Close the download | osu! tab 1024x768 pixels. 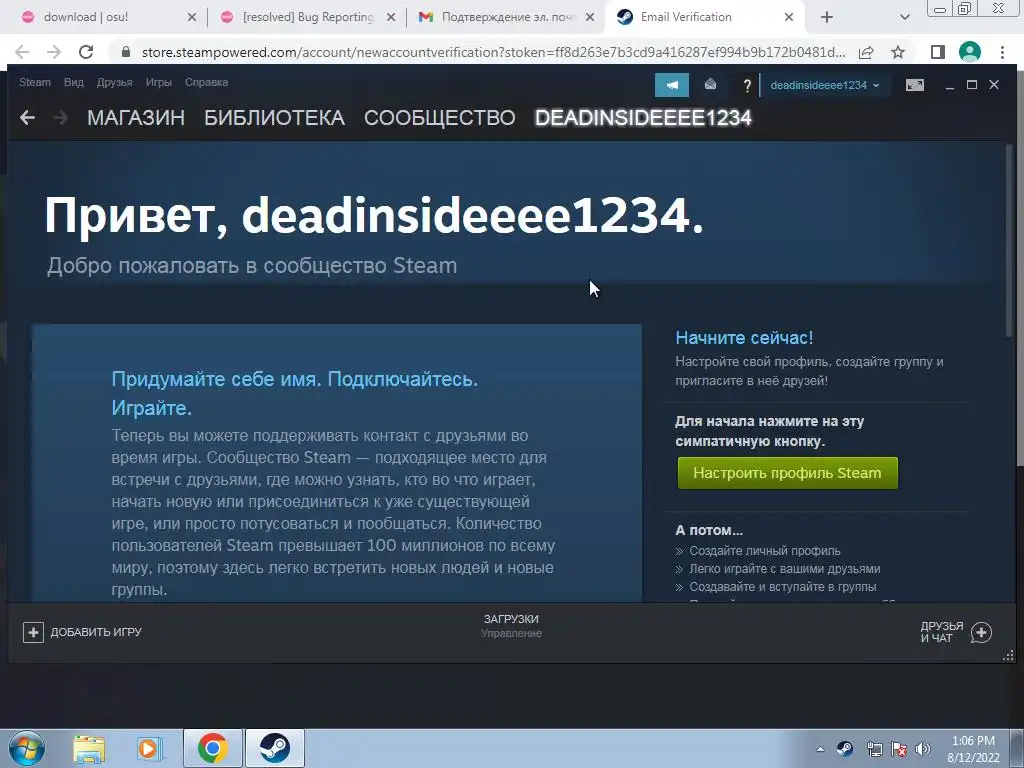192,17
